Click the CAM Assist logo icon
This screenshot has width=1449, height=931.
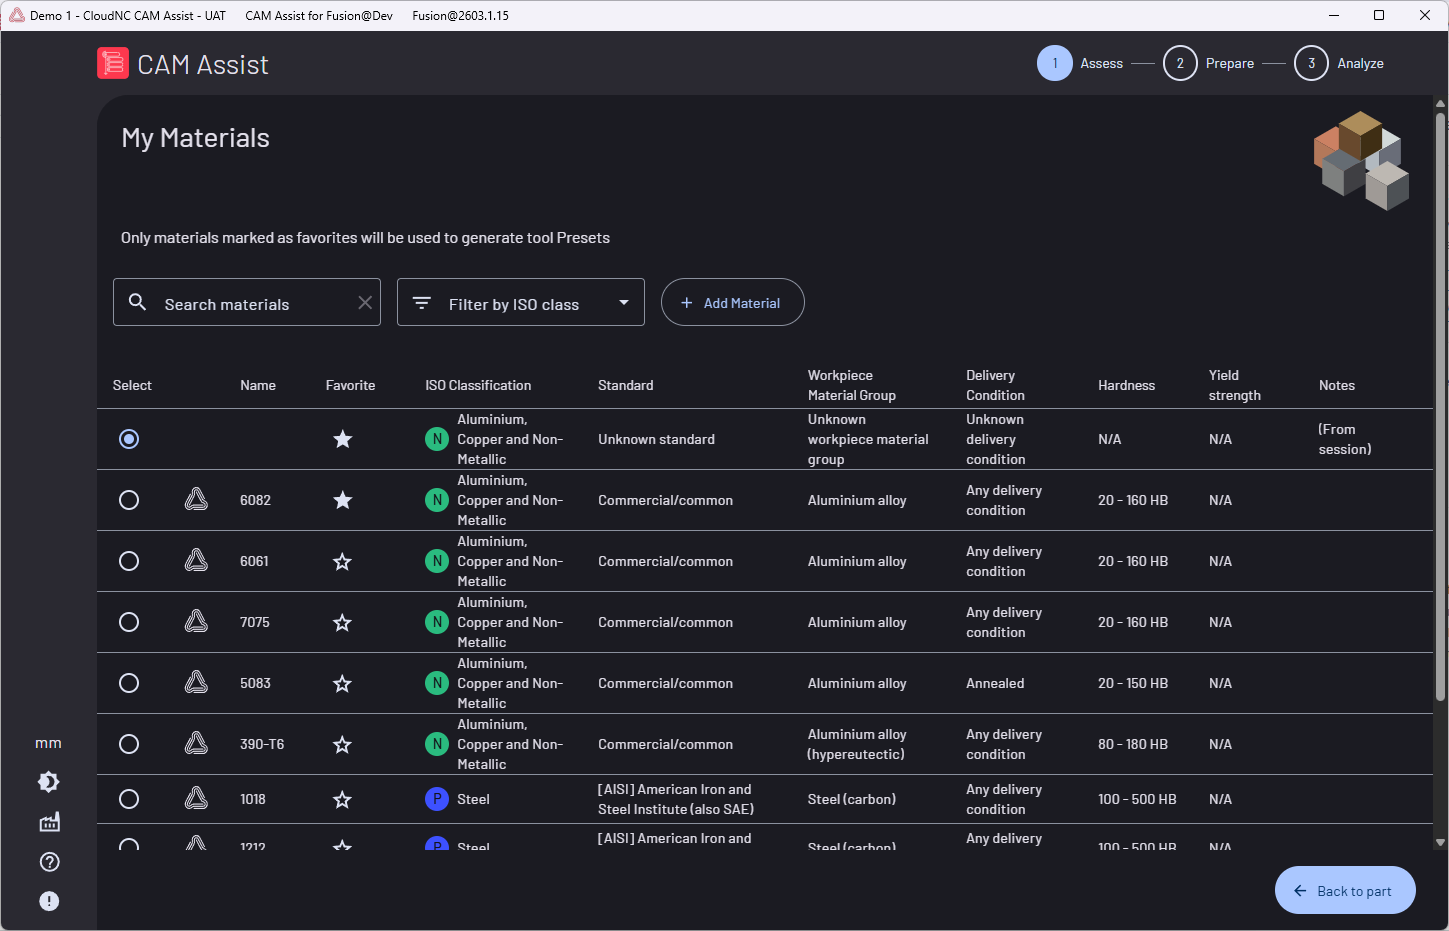[113, 63]
